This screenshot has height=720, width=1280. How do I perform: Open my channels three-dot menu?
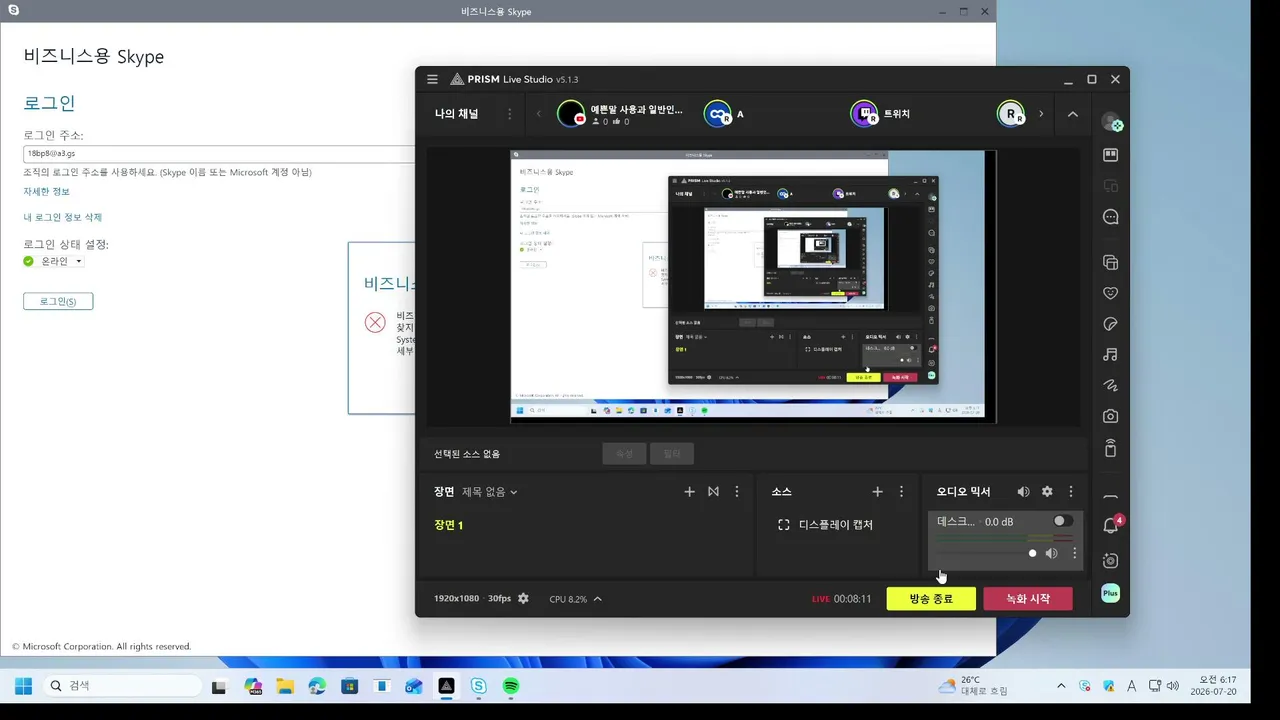pos(509,114)
